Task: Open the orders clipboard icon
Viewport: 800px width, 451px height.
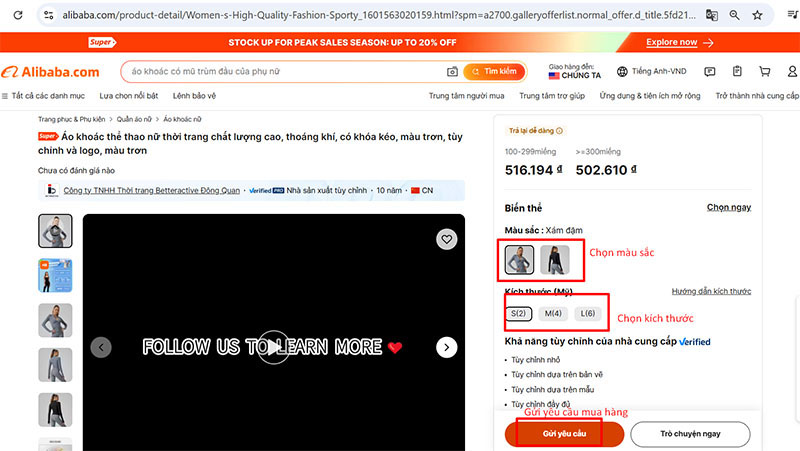Action: (x=737, y=71)
